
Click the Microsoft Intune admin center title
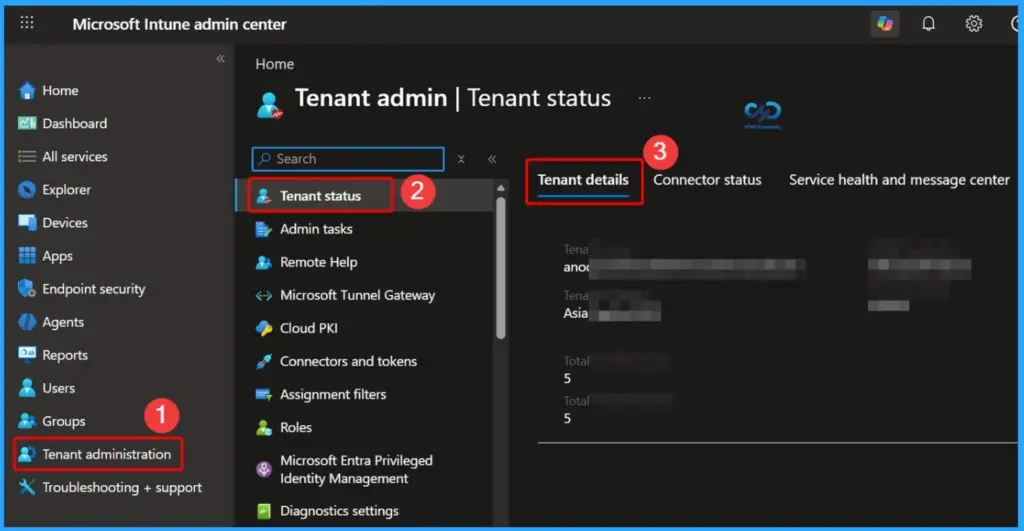tap(179, 24)
